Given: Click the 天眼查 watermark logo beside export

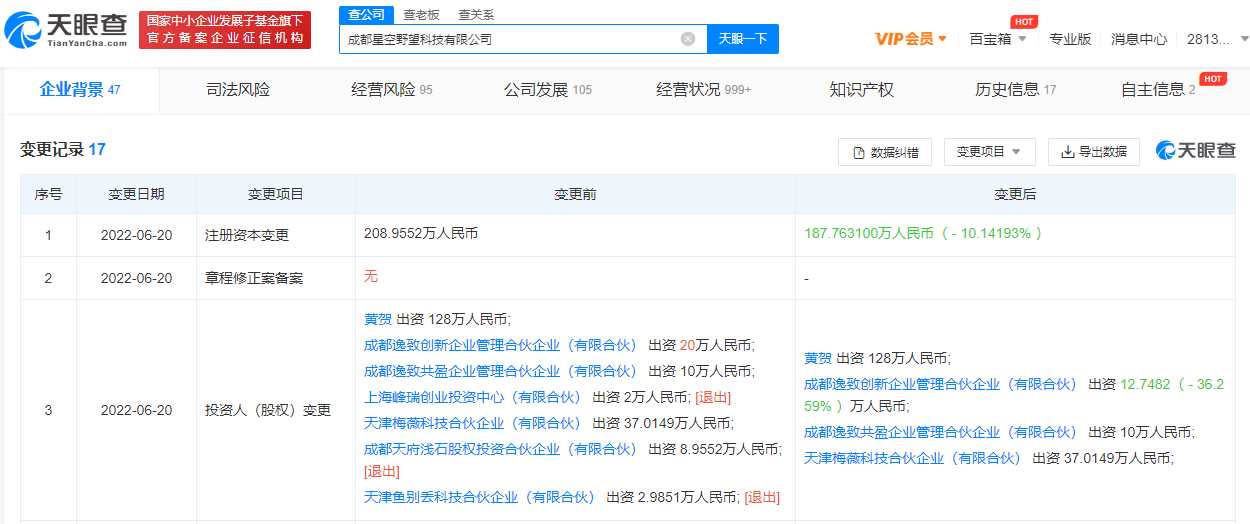Looking at the screenshot, I should click(1196, 151).
